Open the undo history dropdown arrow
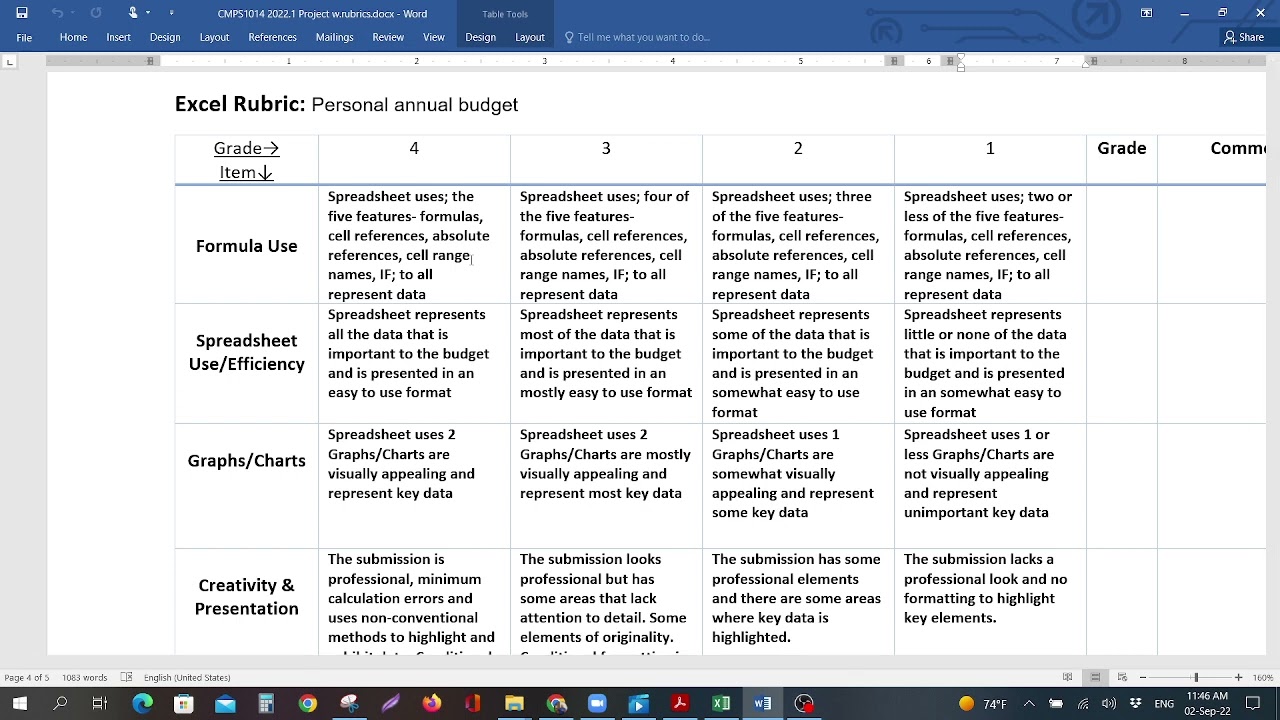This screenshot has height=720, width=1280. [73, 13]
